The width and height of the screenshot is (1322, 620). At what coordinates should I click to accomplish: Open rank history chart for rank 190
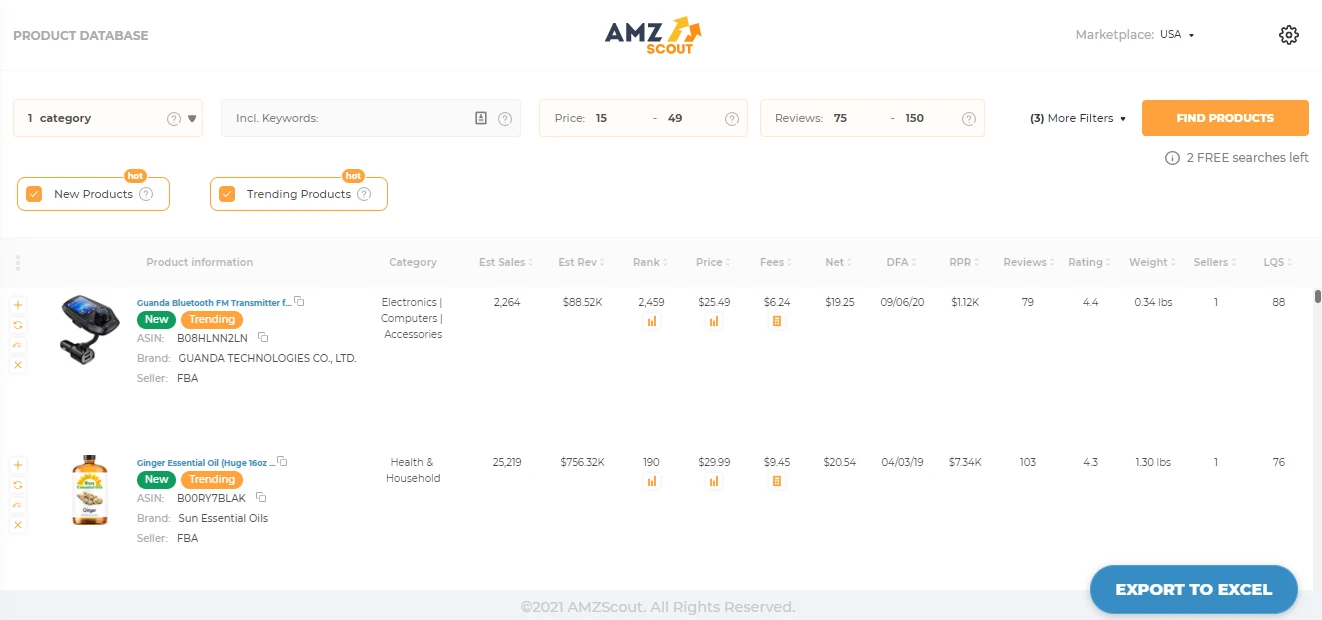(652, 481)
